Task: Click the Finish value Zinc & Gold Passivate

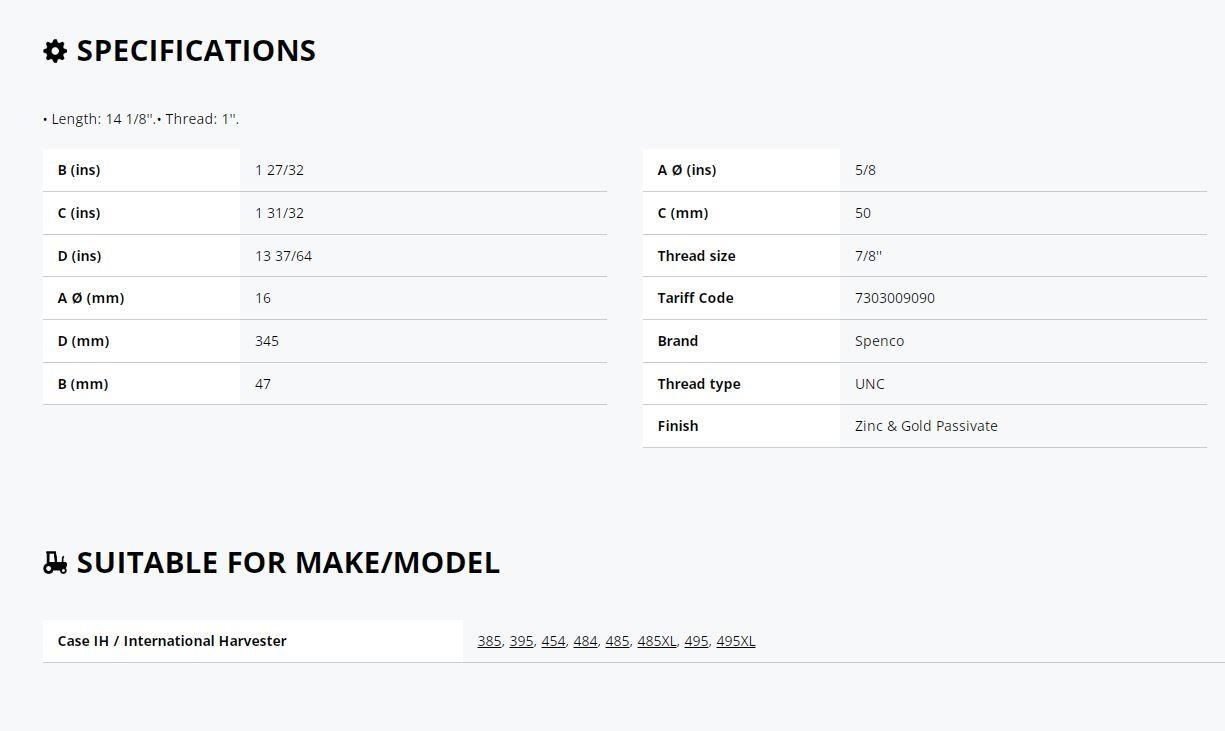Action: tap(926, 426)
